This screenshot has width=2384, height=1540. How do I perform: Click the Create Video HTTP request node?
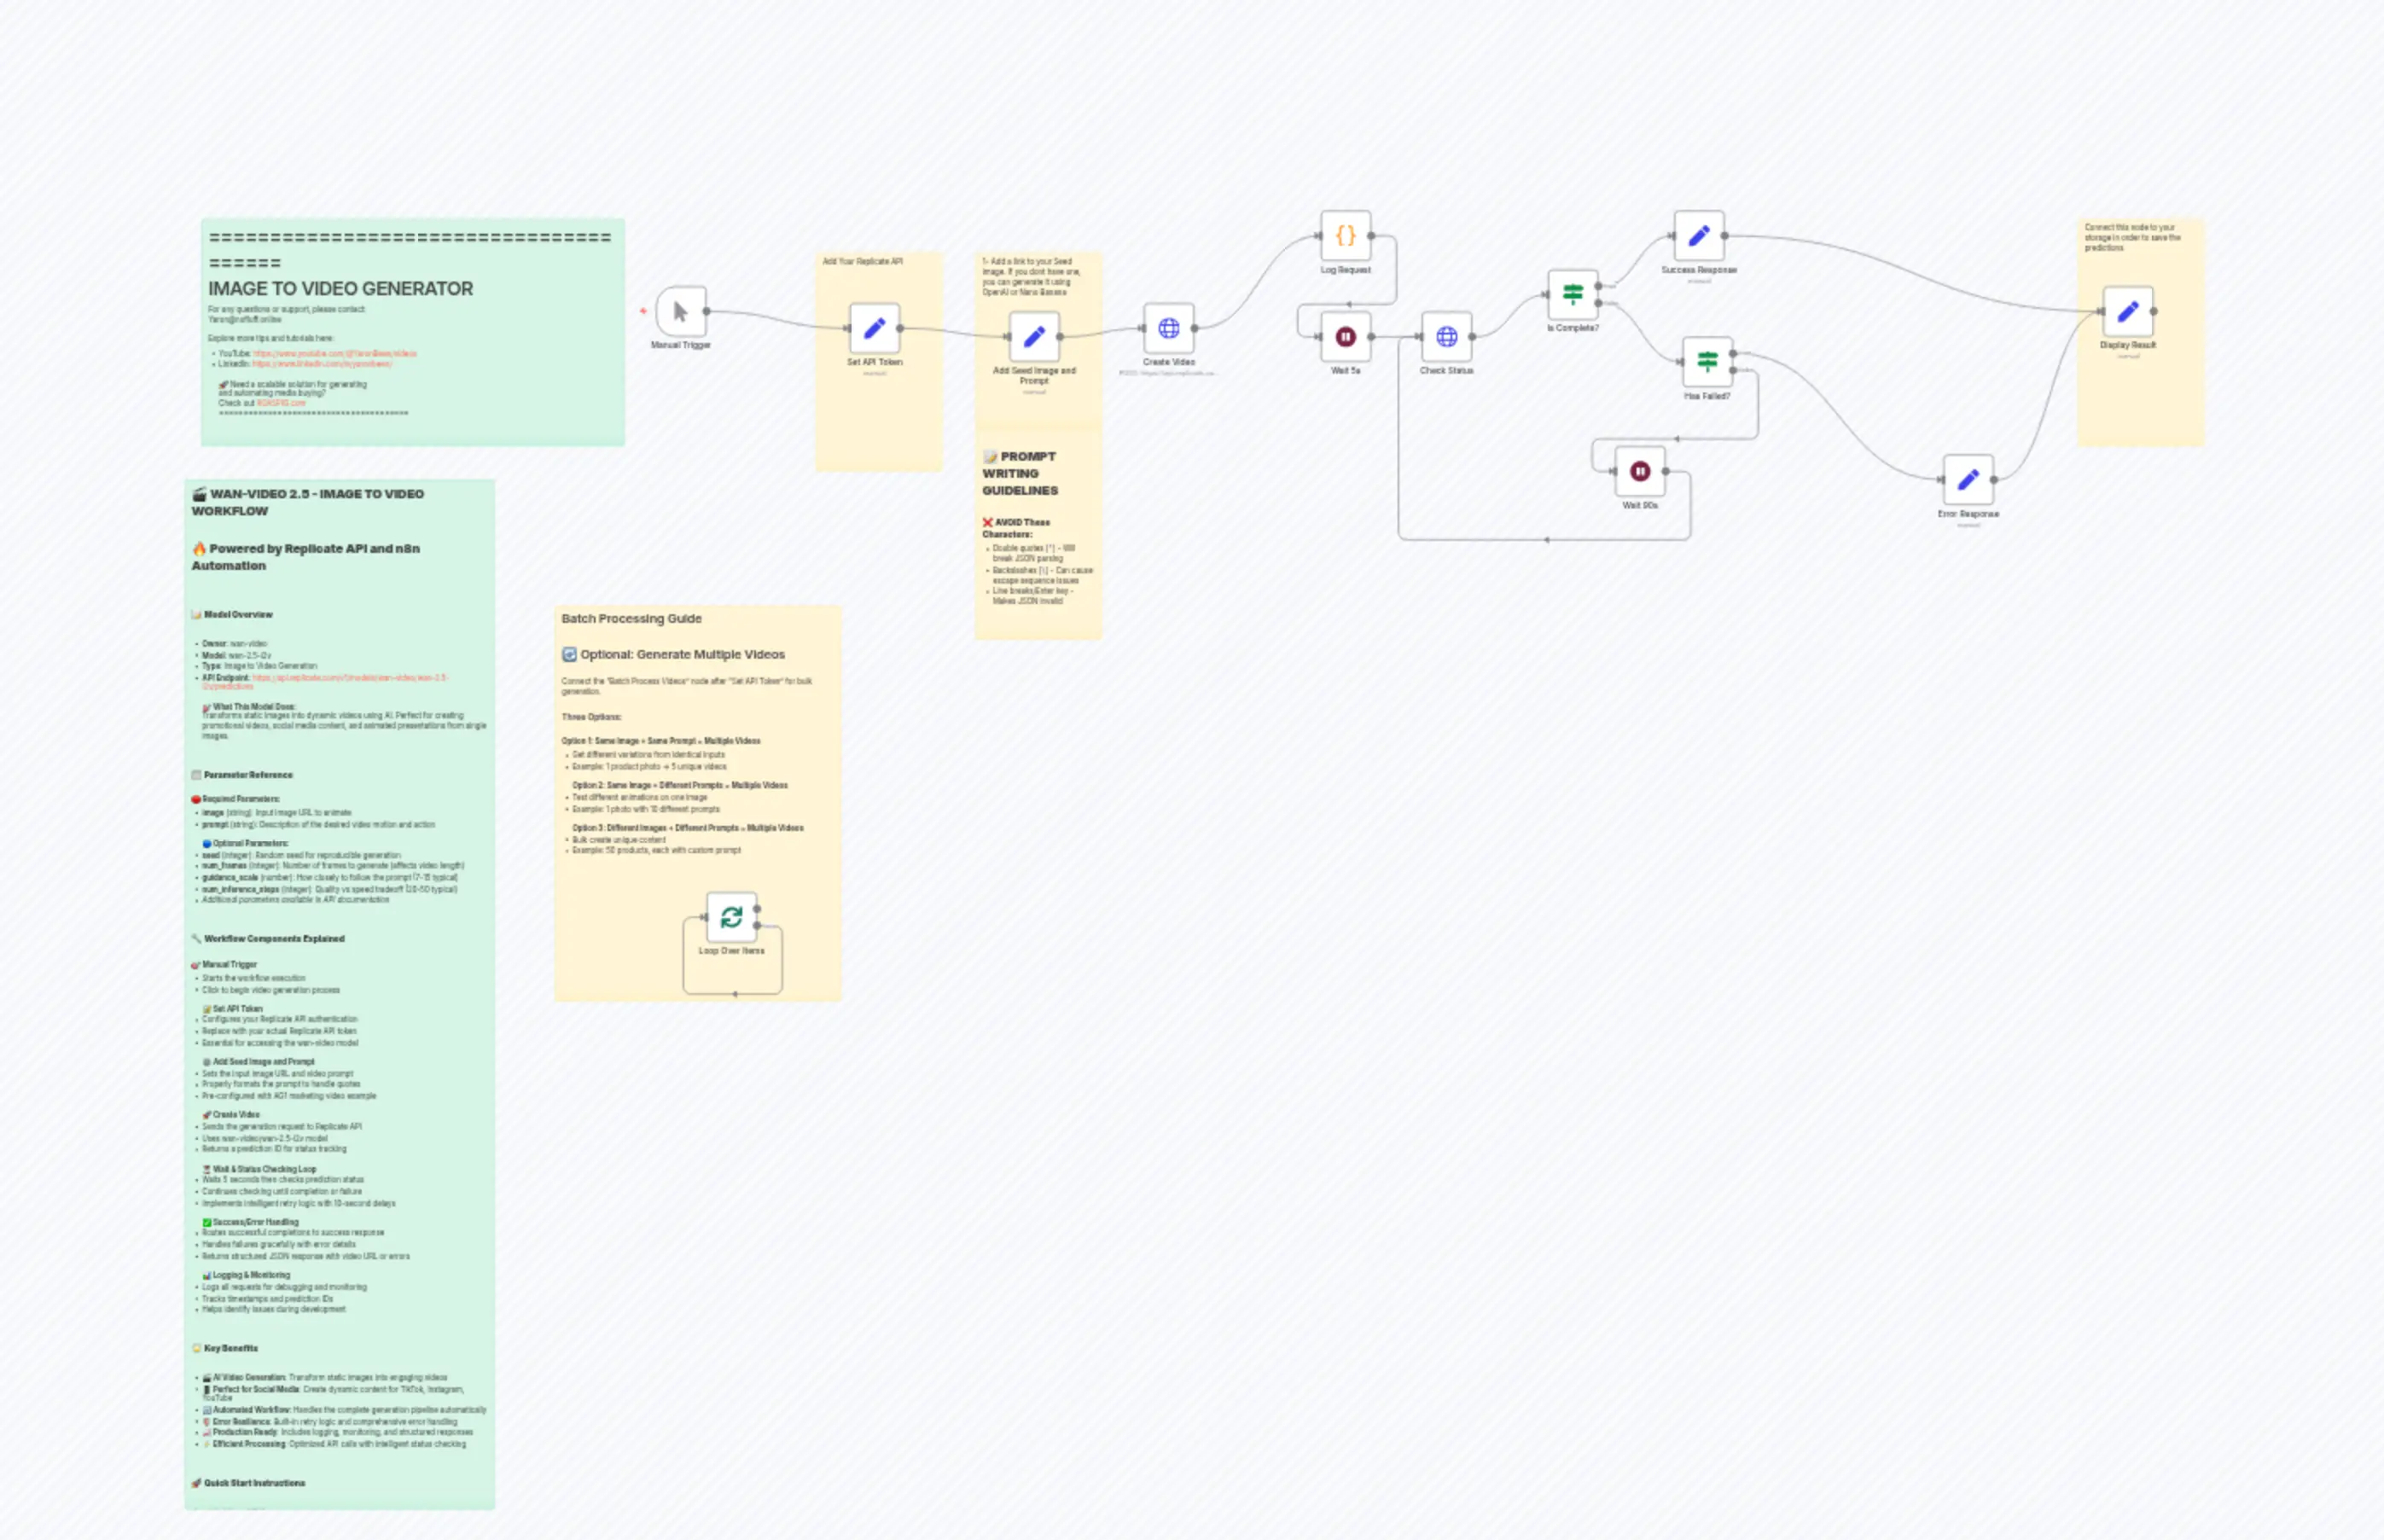coord(1169,327)
